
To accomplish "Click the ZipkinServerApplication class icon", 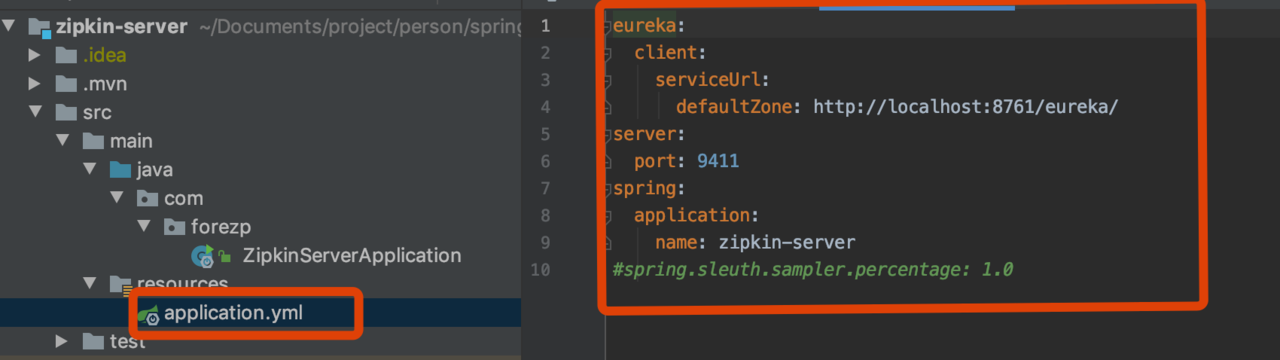I will [204, 256].
